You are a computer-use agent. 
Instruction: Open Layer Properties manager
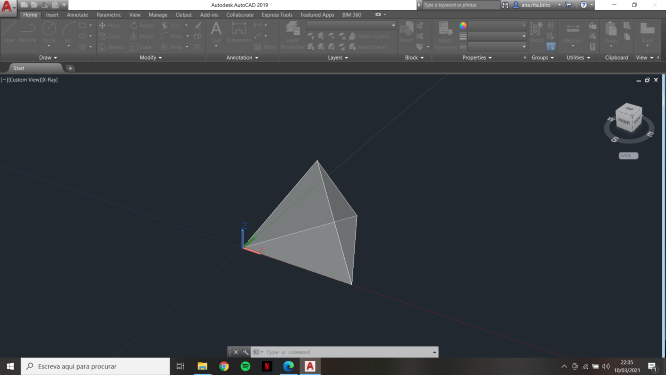(x=292, y=36)
